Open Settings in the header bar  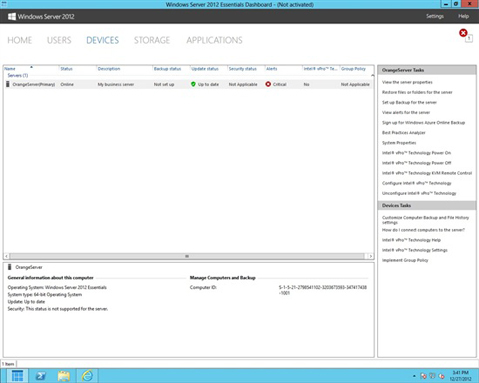(x=435, y=16)
